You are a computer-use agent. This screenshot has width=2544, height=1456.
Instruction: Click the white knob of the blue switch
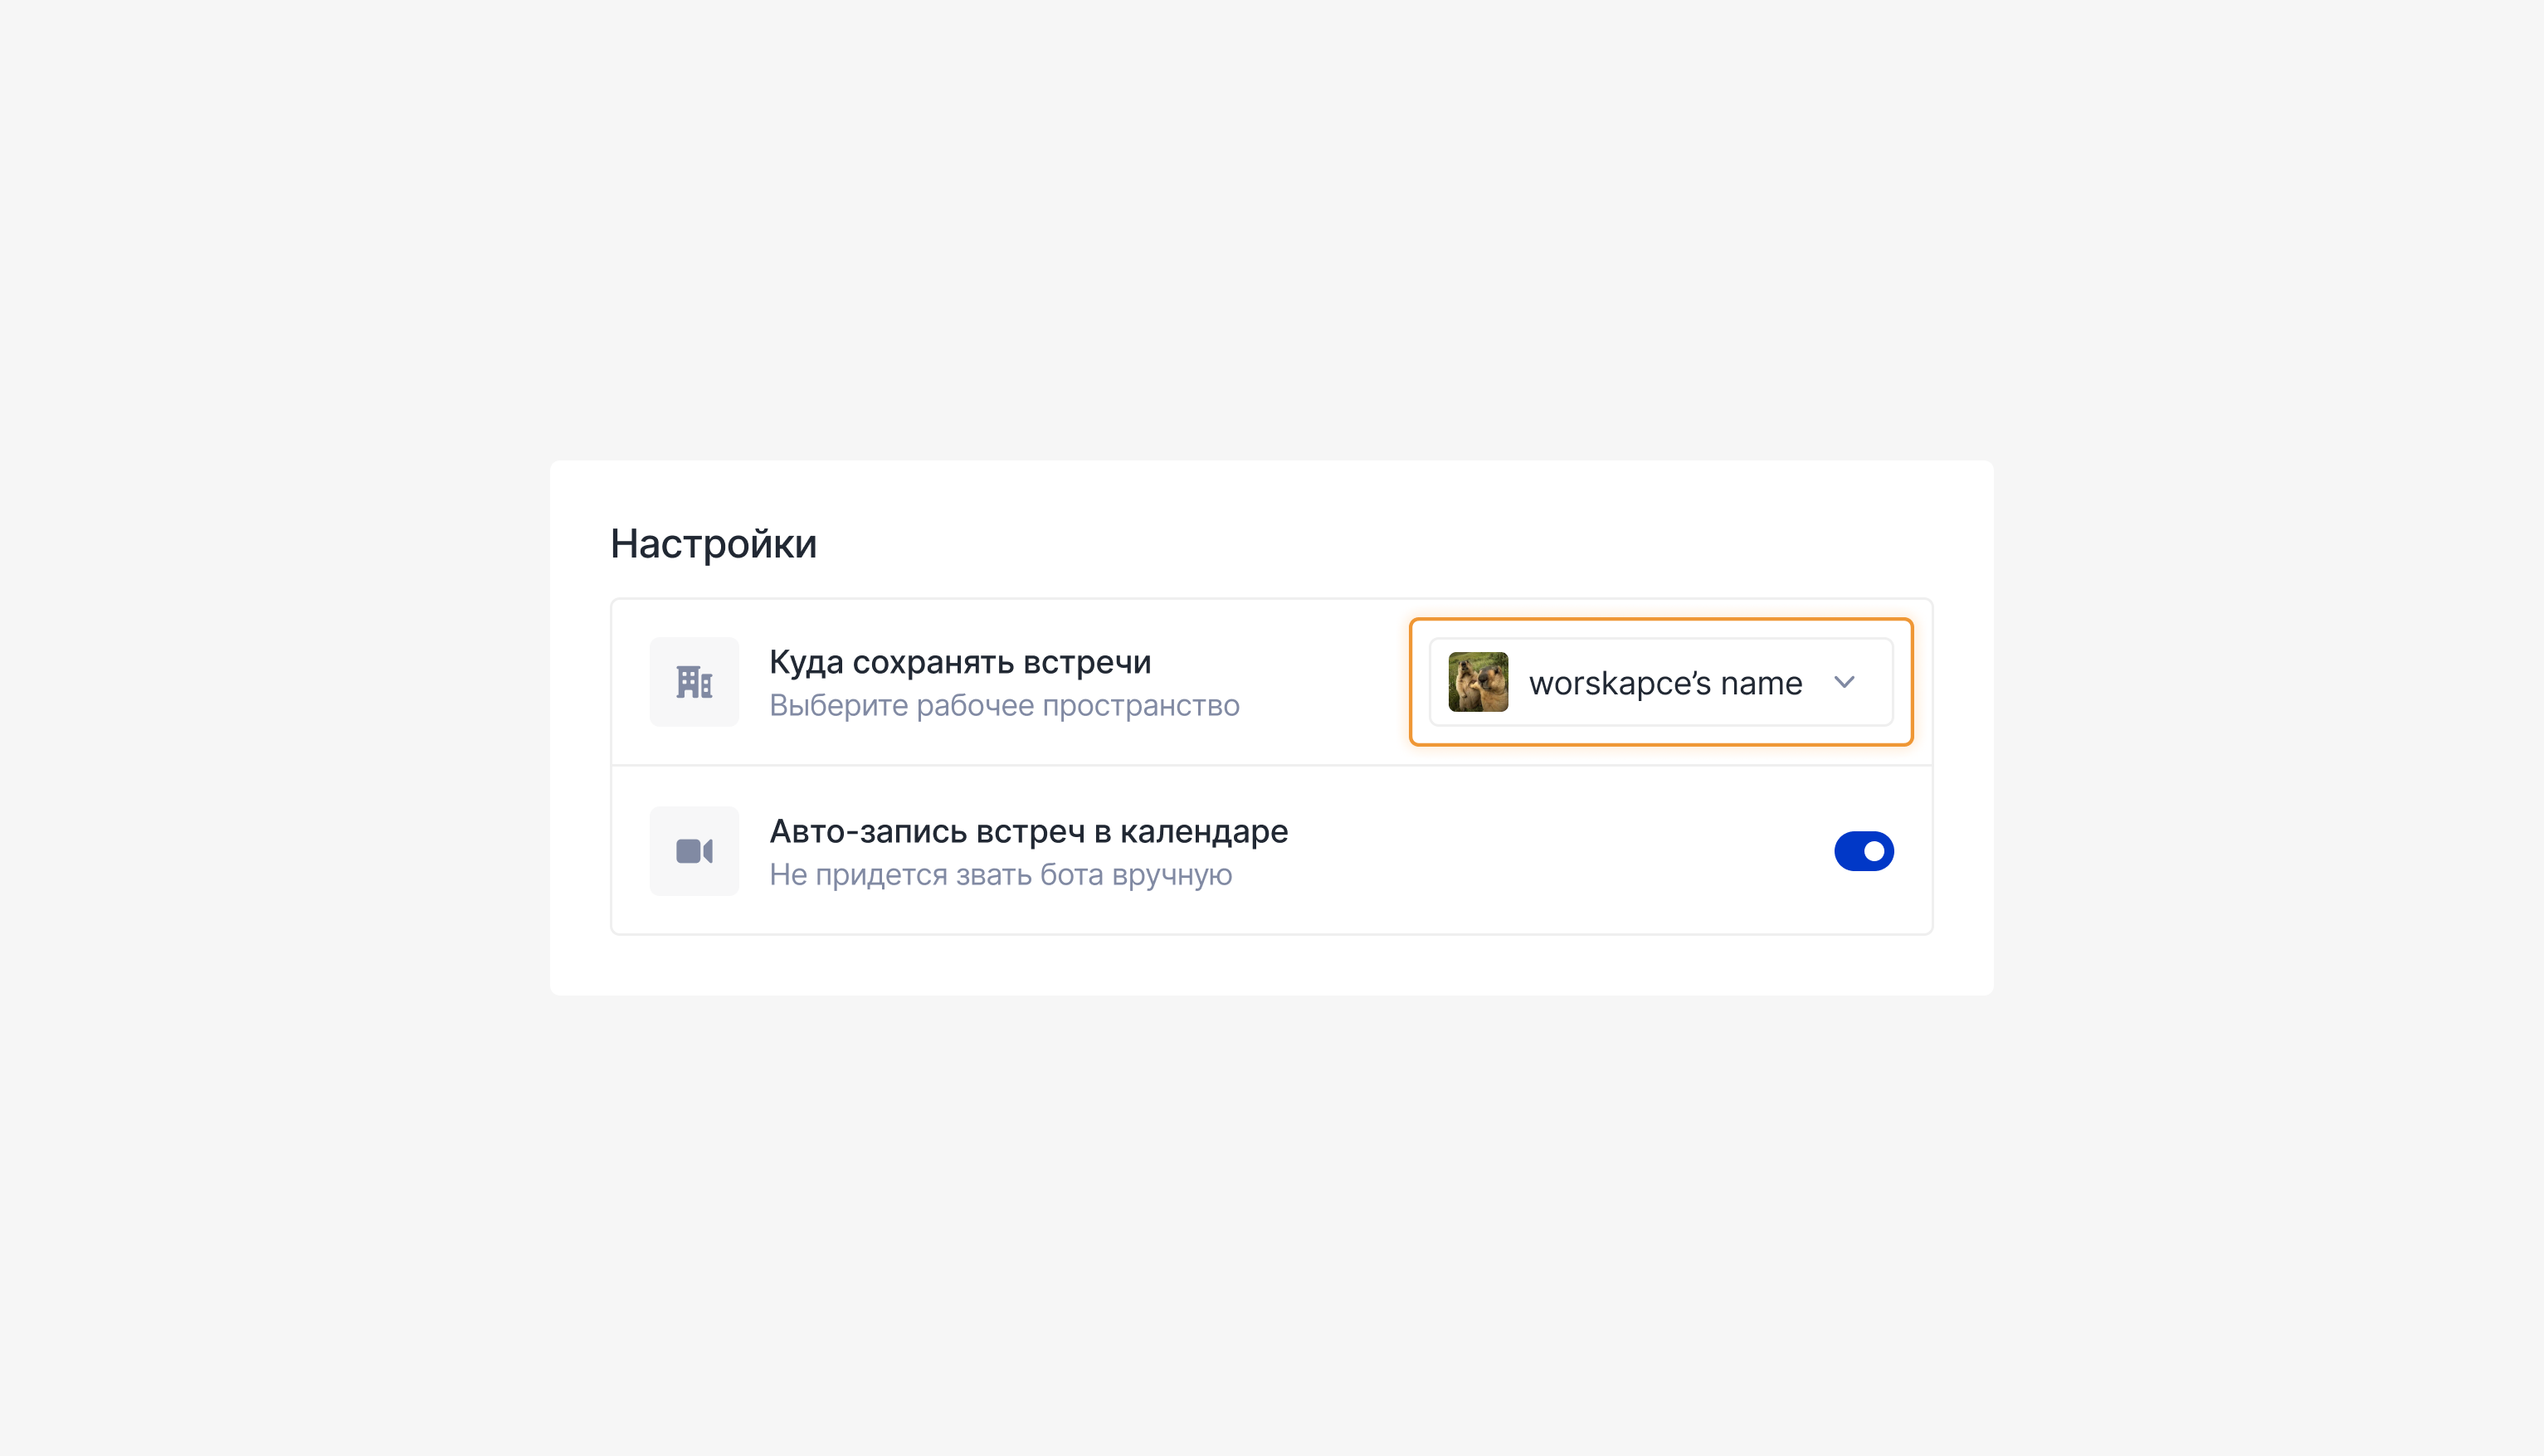1874,851
